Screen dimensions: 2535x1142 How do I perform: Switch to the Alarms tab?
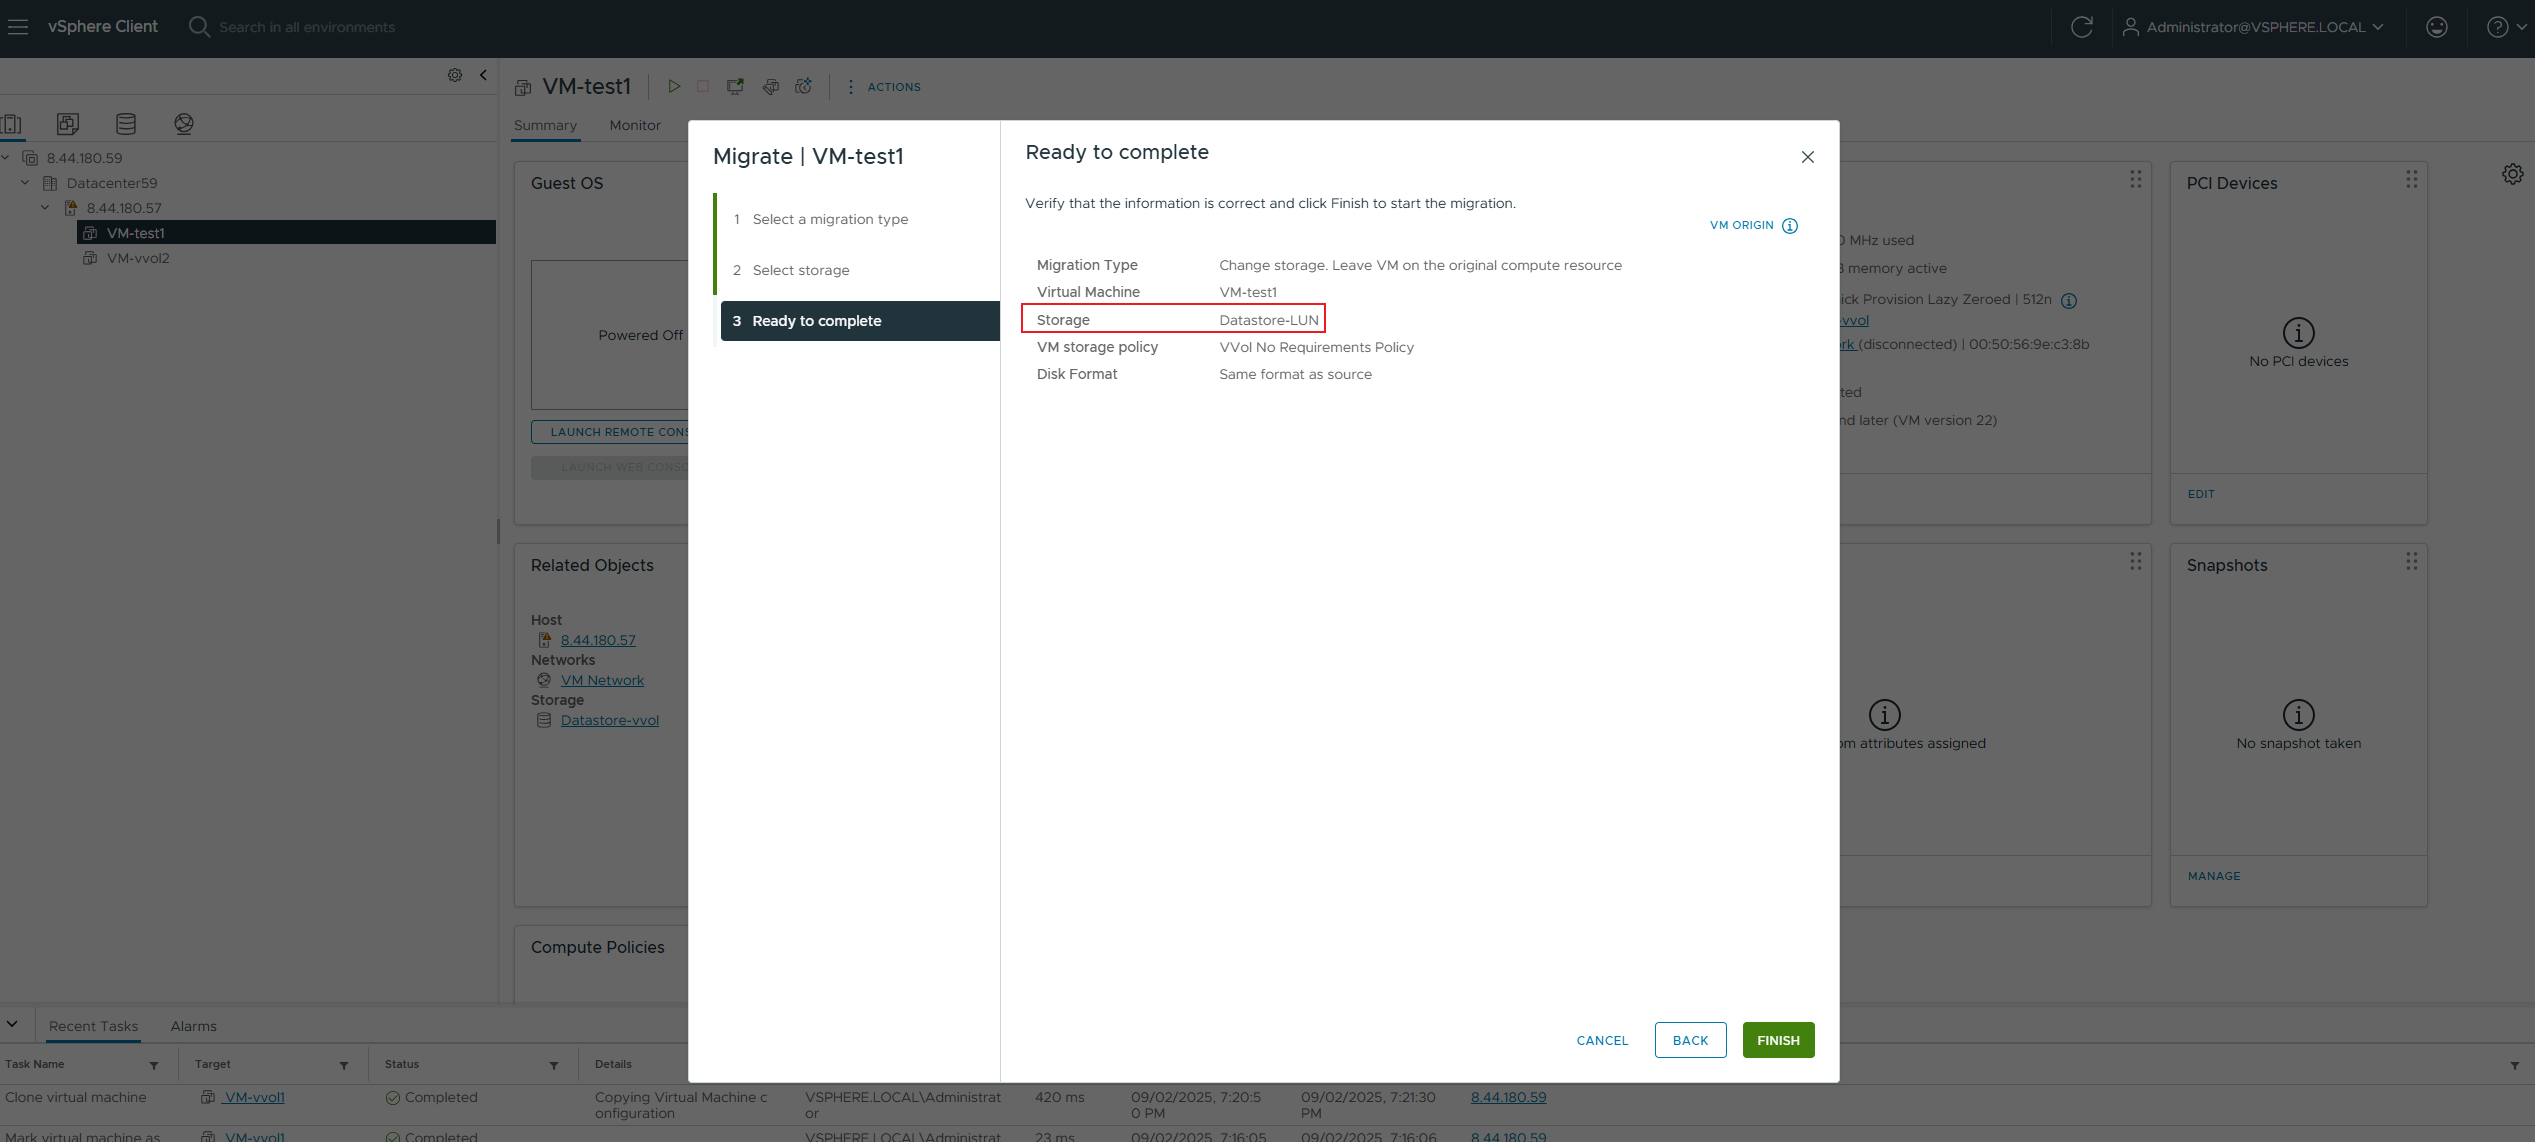[x=193, y=1026]
